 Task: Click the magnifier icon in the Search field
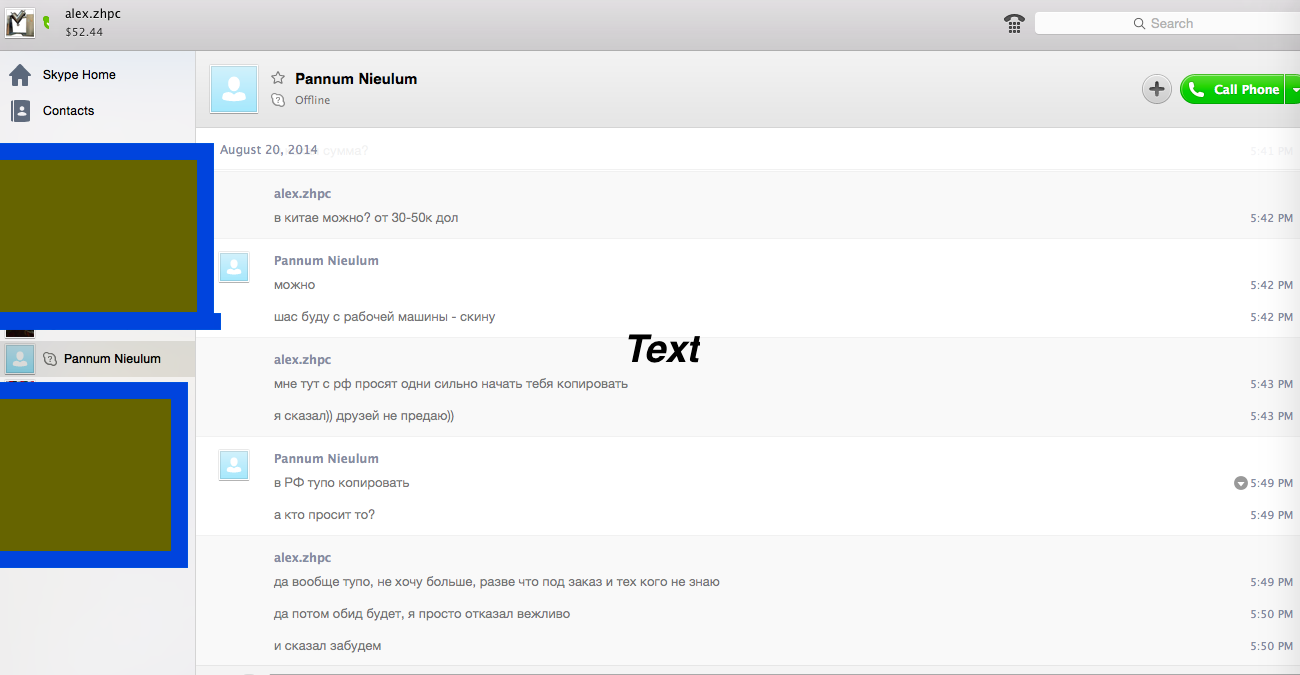[x=1139, y=23]
